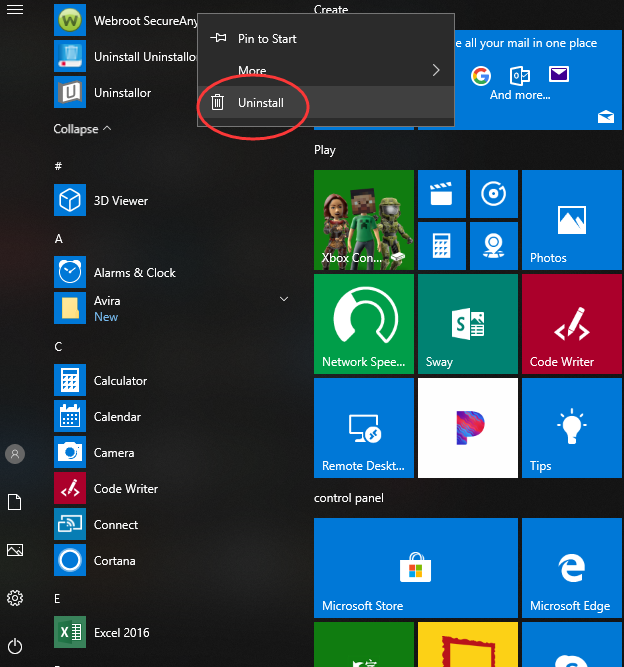Viewport: 624px width, 667px height.
Task: Click the control panel group header
Action: [349, 498]
